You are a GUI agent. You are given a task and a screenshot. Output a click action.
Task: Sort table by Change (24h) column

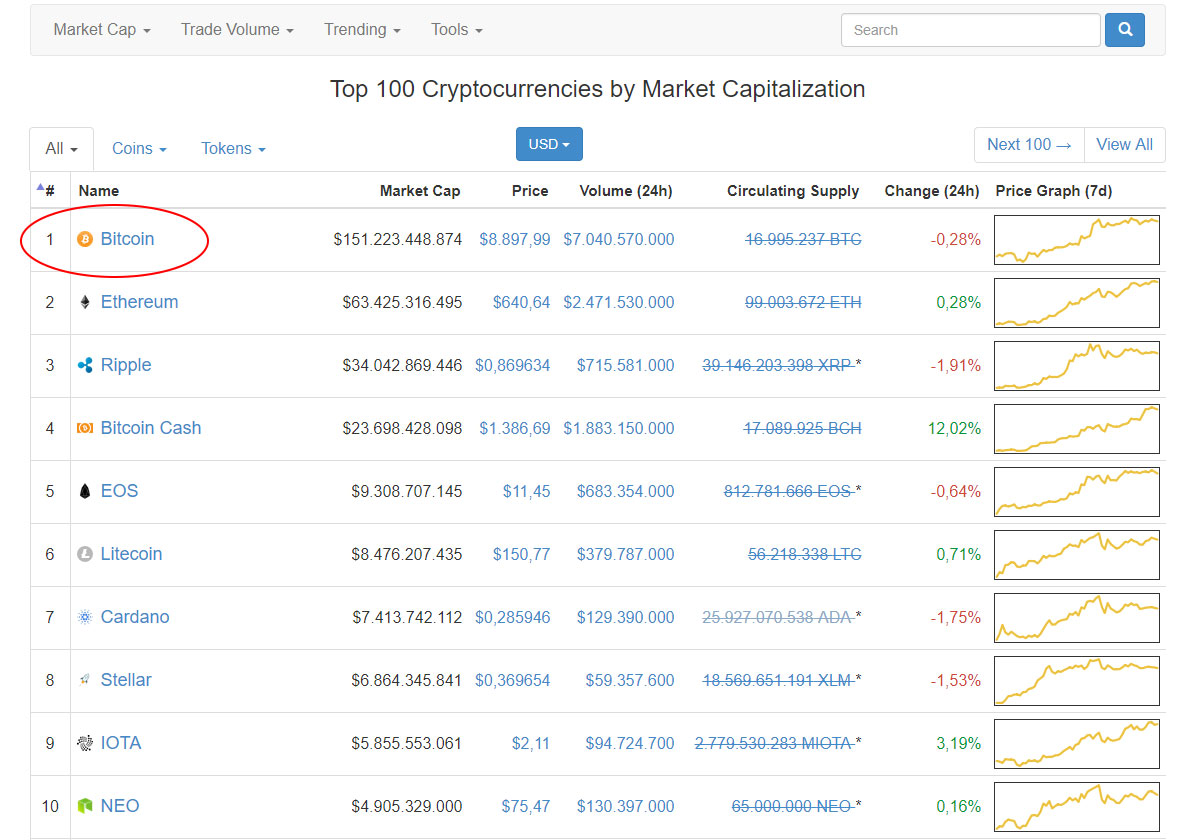point(931,191)
